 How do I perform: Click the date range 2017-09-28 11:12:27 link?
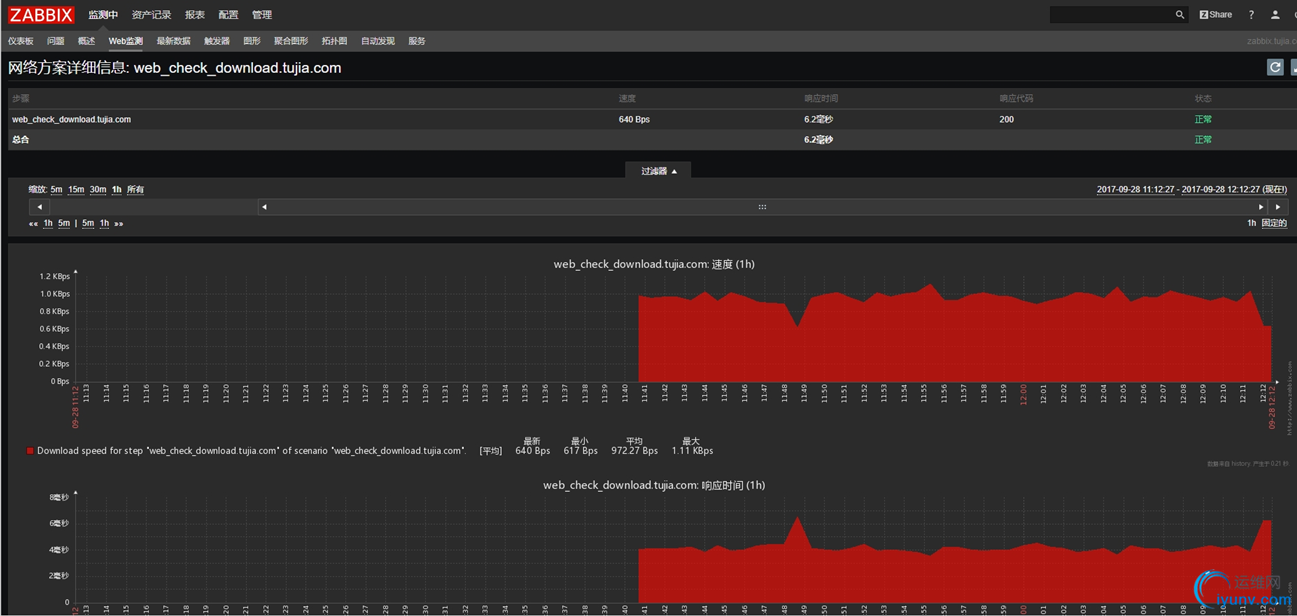[x=1136, y=189]
